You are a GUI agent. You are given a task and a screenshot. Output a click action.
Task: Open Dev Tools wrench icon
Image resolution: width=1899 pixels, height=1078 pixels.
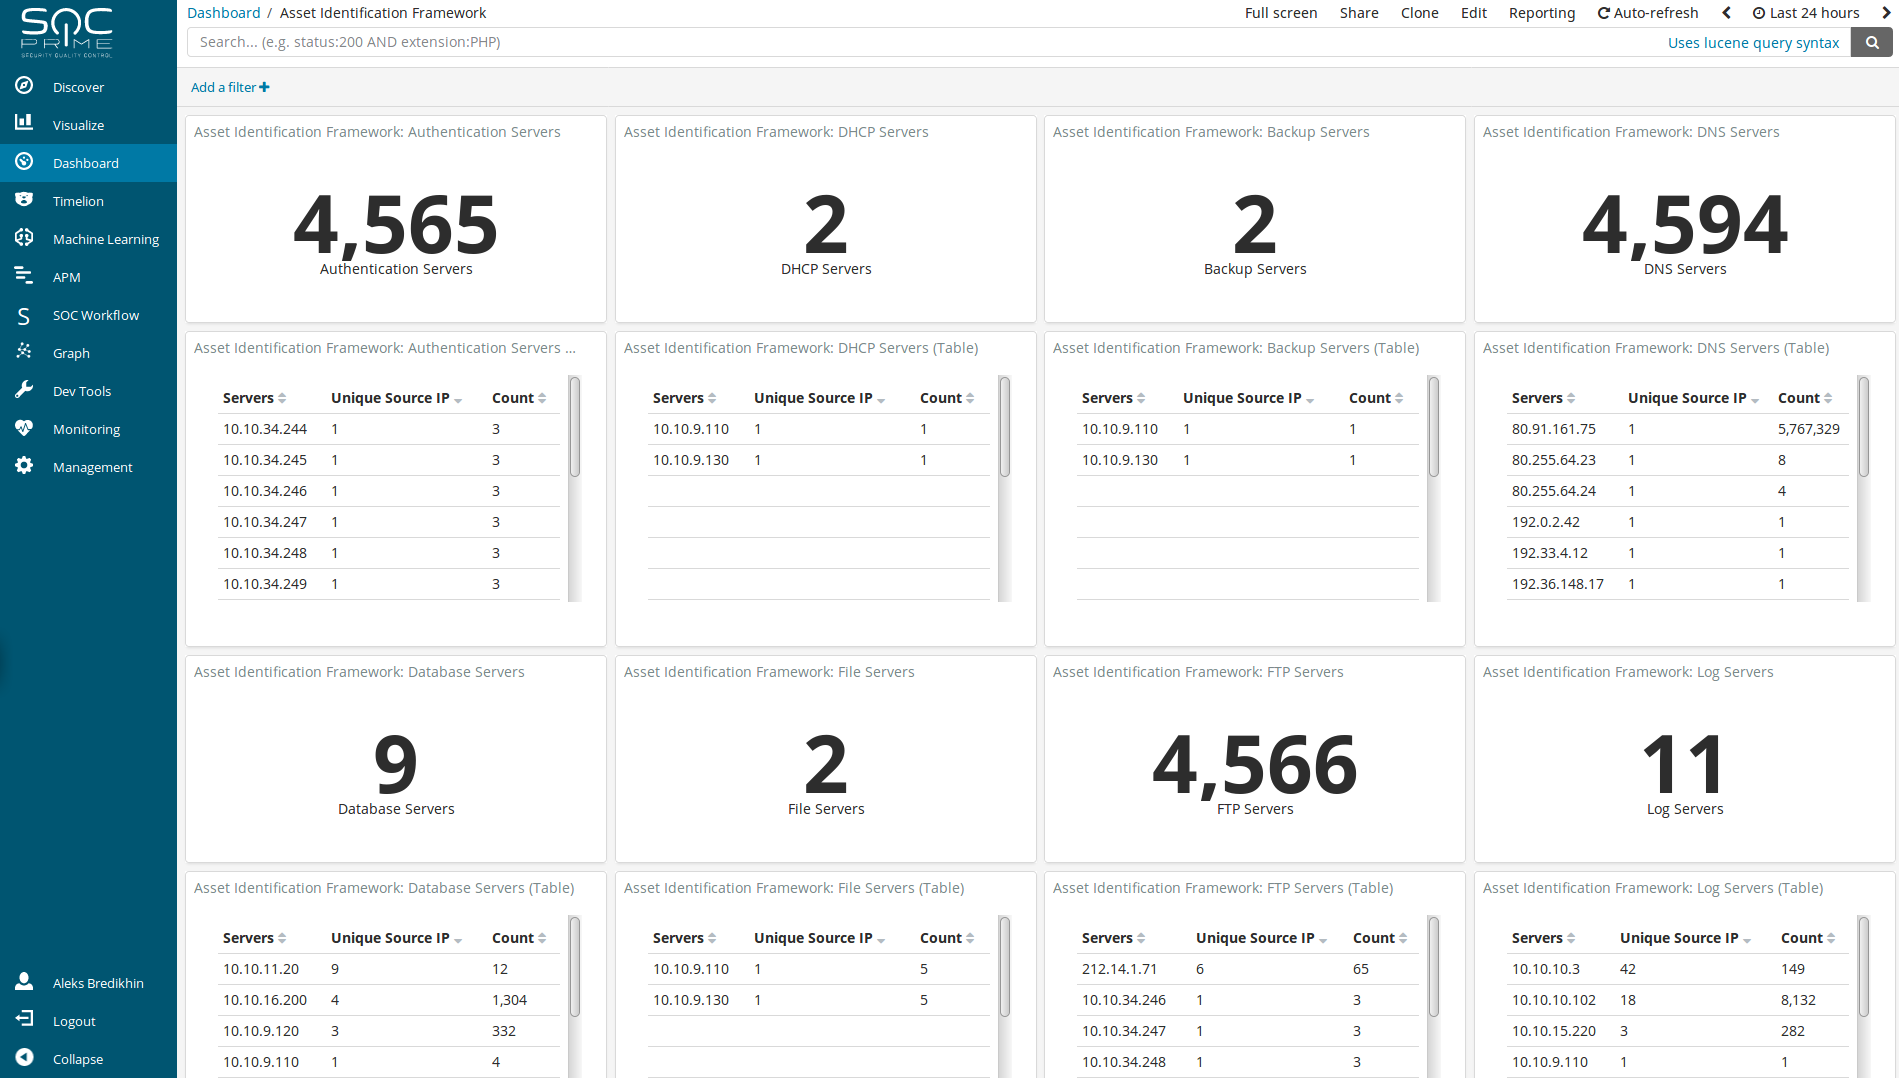pos(24,390)
